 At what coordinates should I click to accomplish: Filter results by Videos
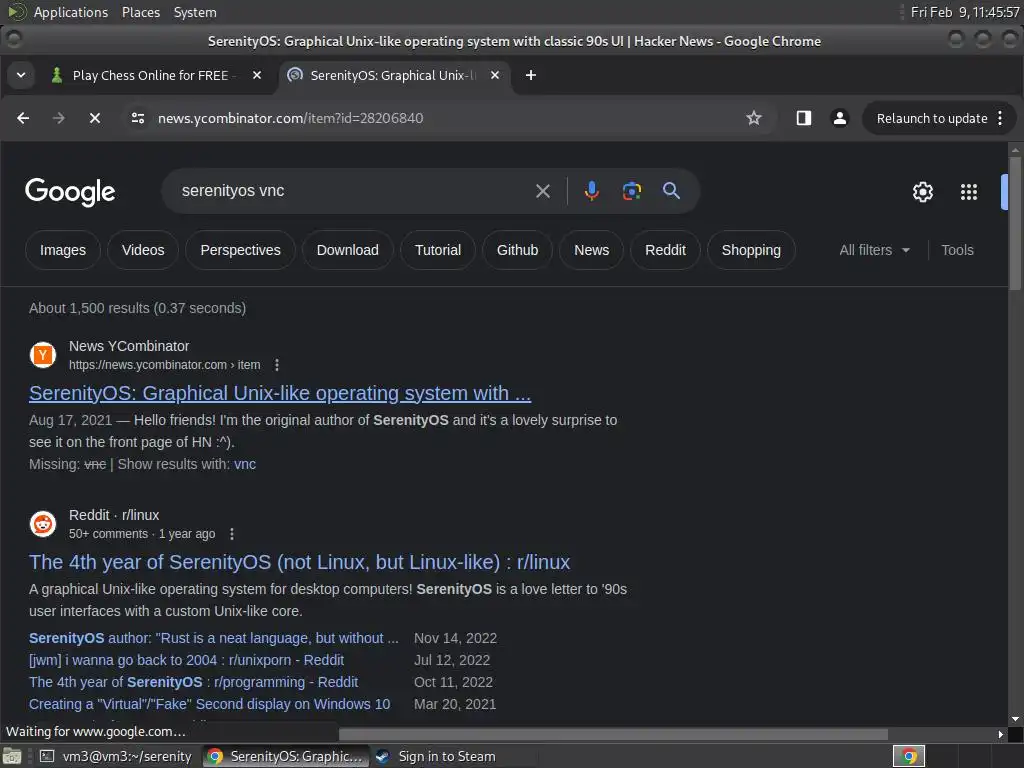coord(143,250)
